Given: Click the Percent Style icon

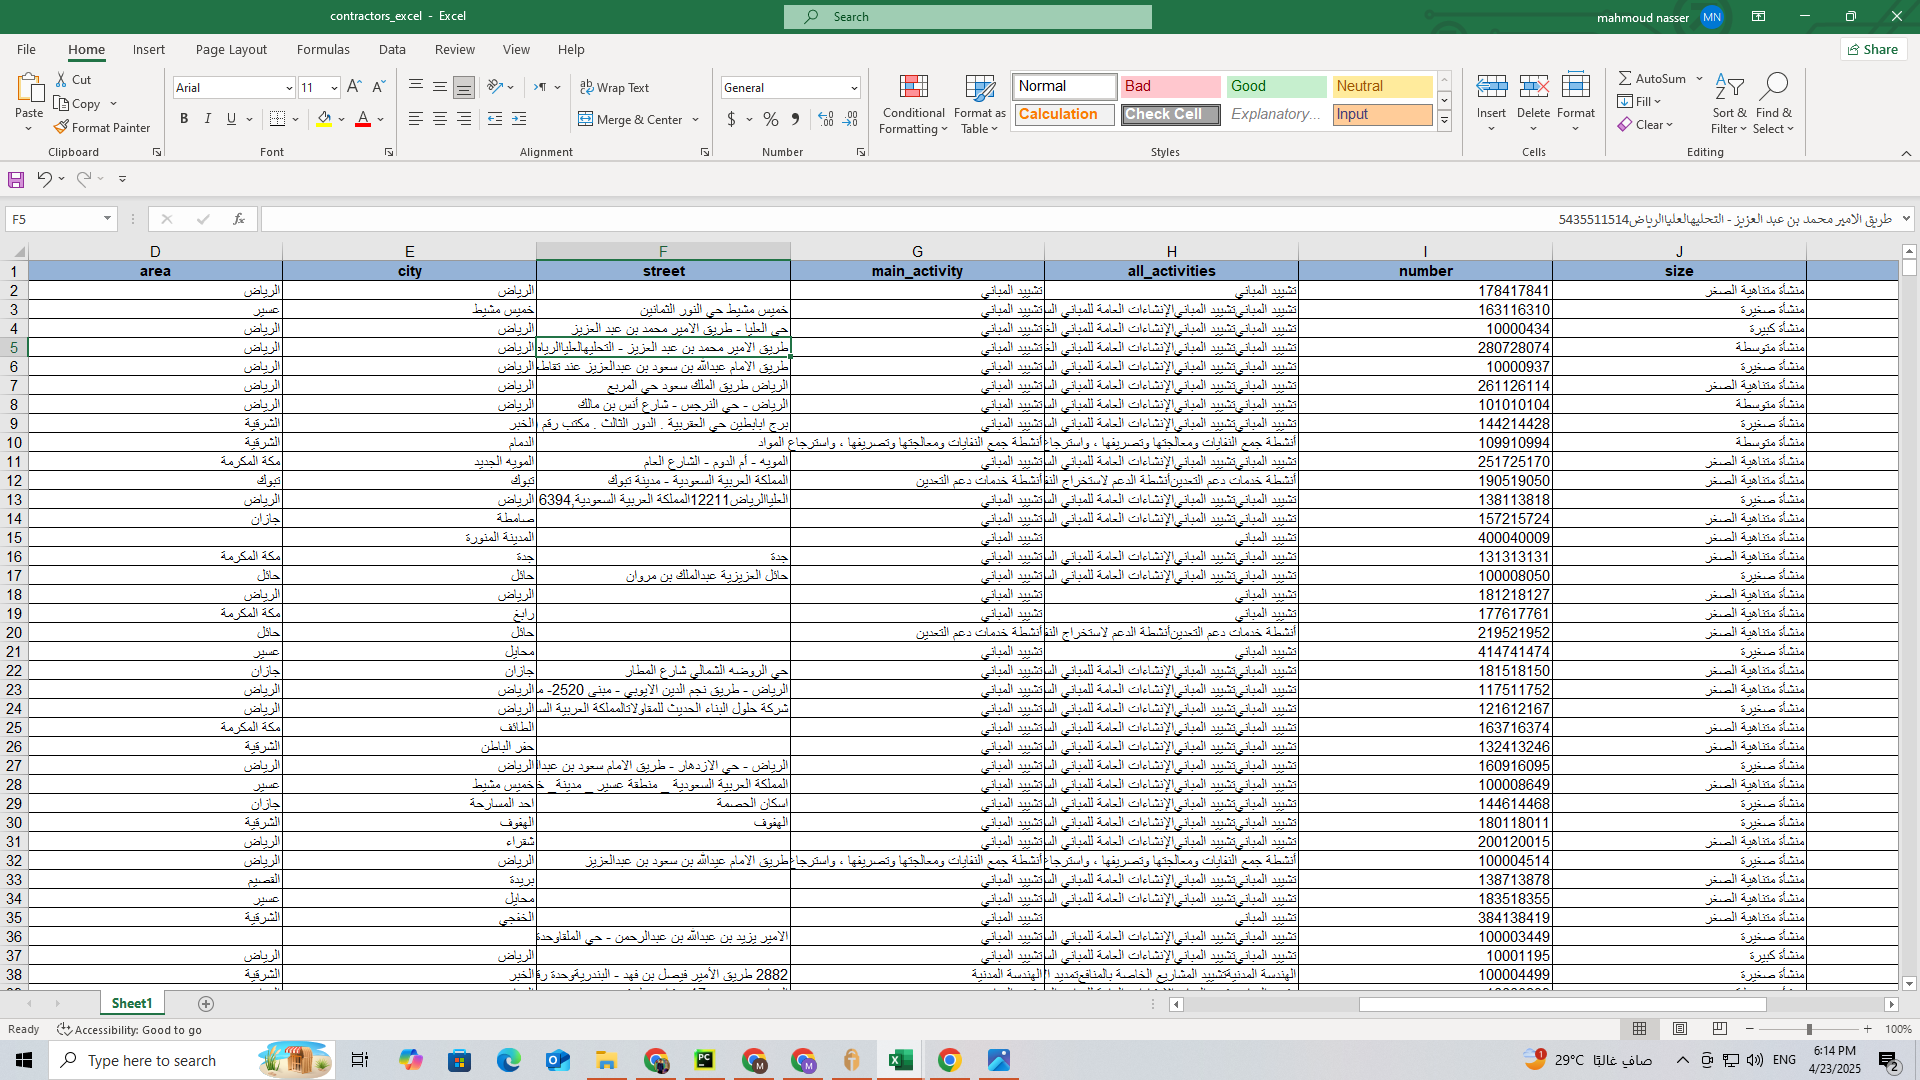Looking at the screenshot, I should pyautogui.click(x=770, y=119).
